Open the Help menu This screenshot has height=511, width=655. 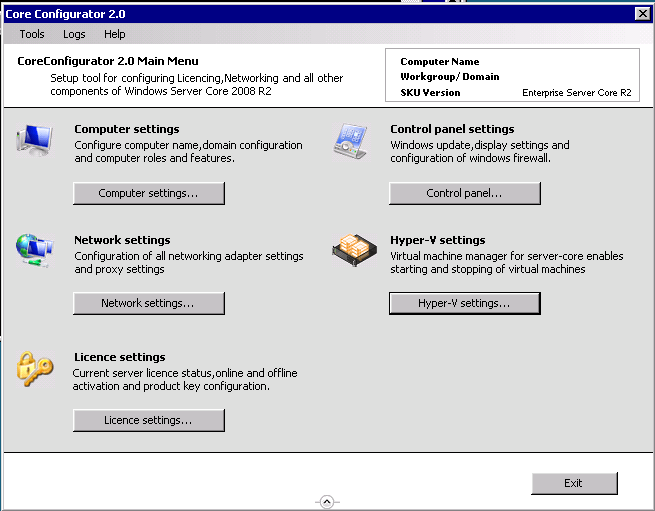(x=114, y=34)
